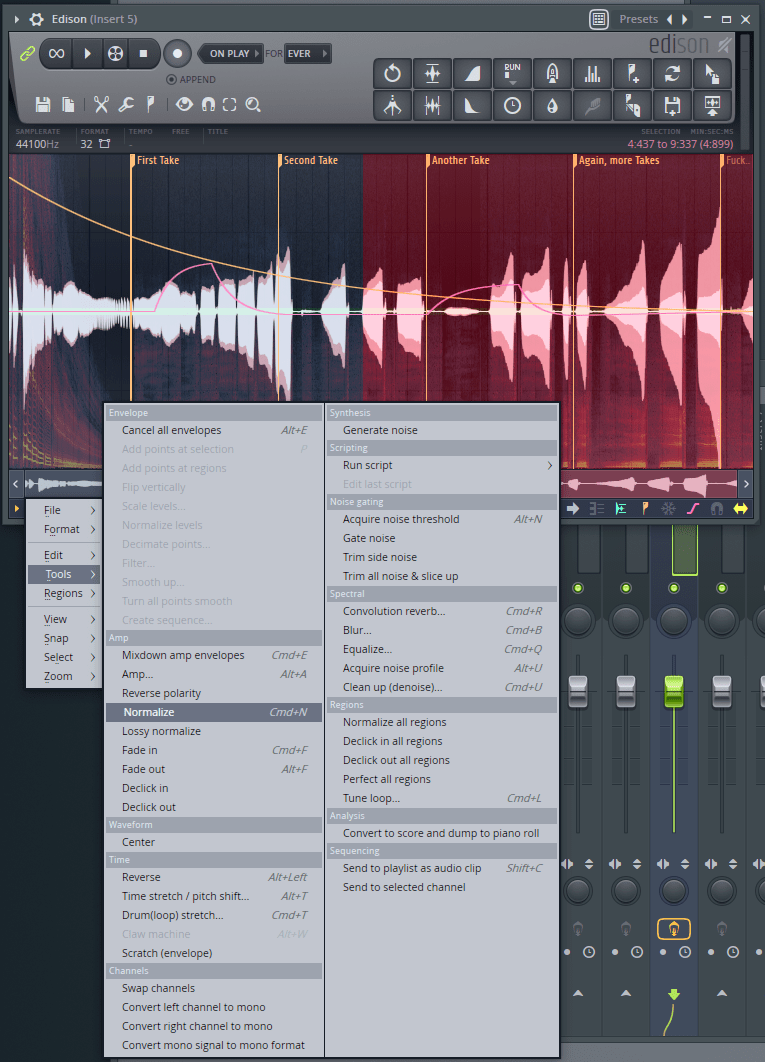The image size is (765, 1062).
Task: Open the EVER duration dropdown
Action: [x=307, y=54]
